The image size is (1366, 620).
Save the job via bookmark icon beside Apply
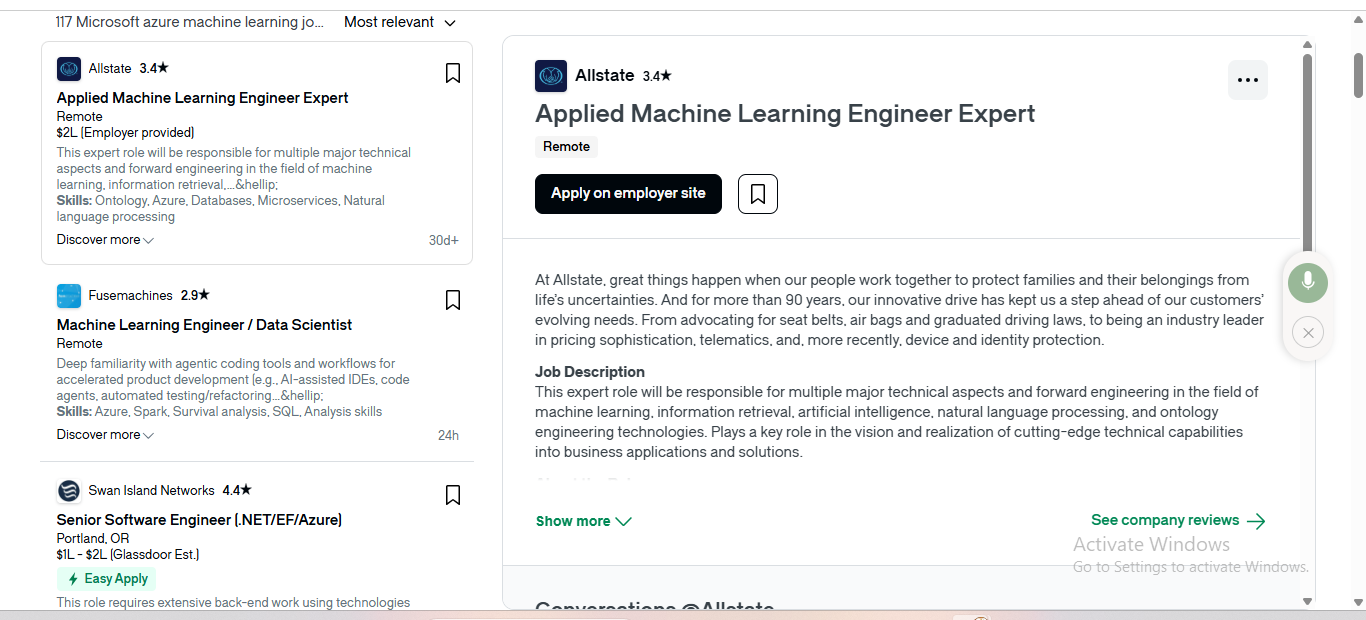tap(757, 193)
